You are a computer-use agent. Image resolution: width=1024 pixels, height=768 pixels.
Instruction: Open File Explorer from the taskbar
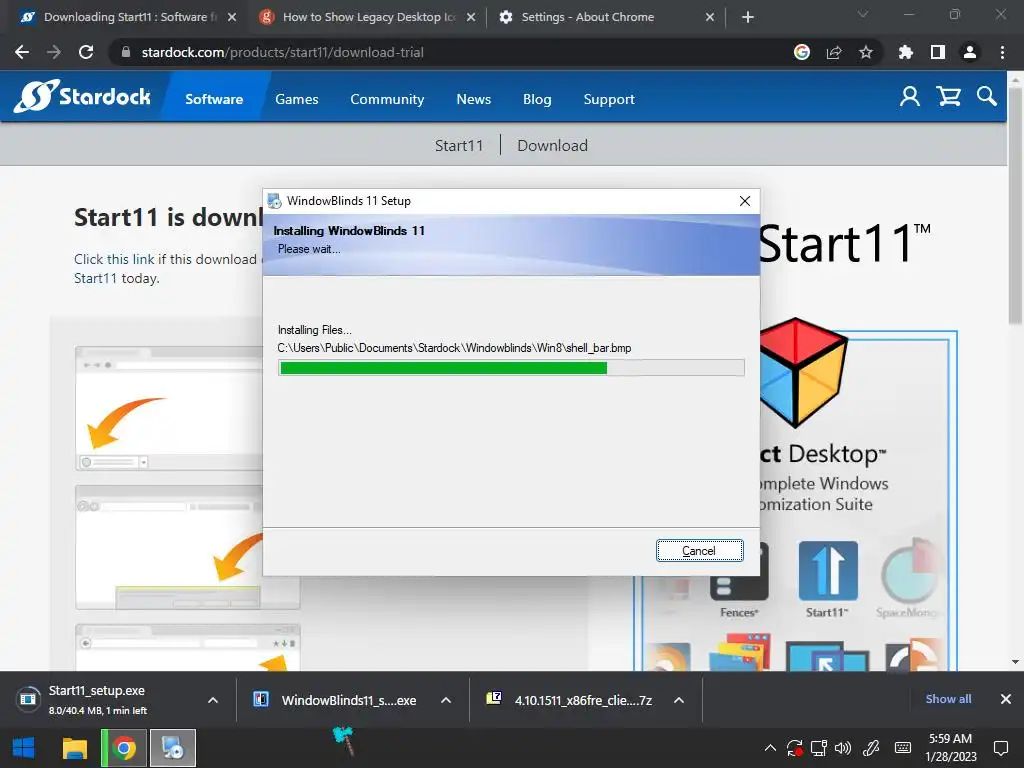click(x=74, y=748)
